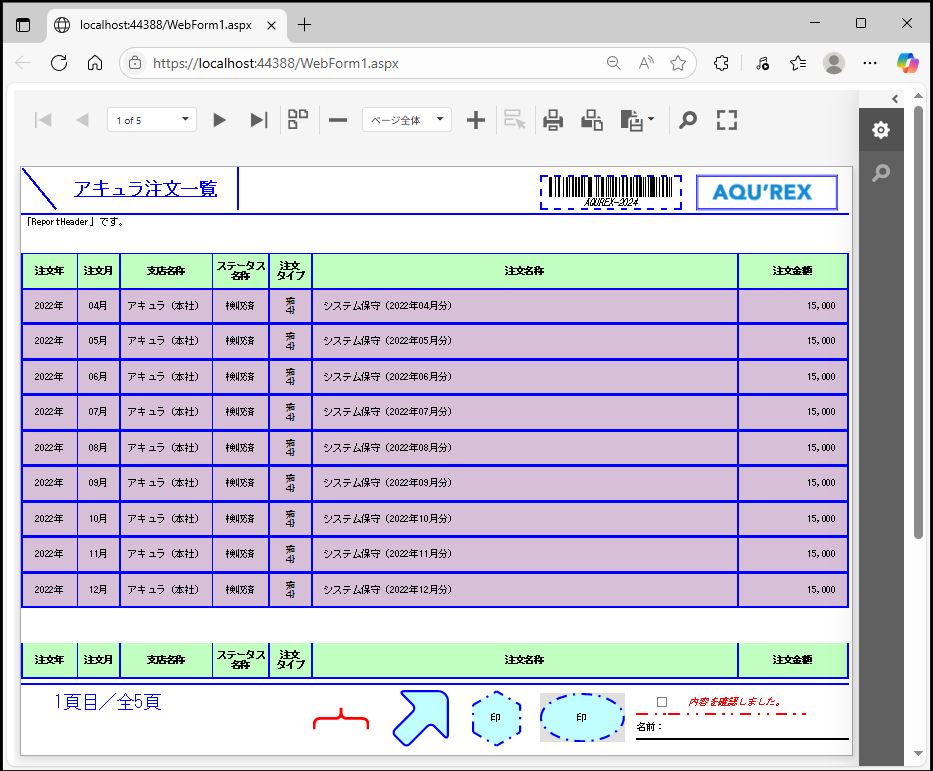Open the settings gear in right panel

[880, 130]
